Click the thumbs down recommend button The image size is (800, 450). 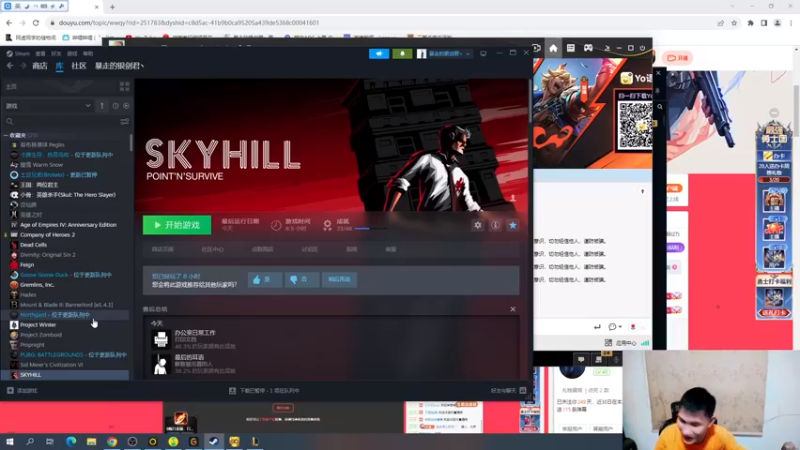(302, 279)
